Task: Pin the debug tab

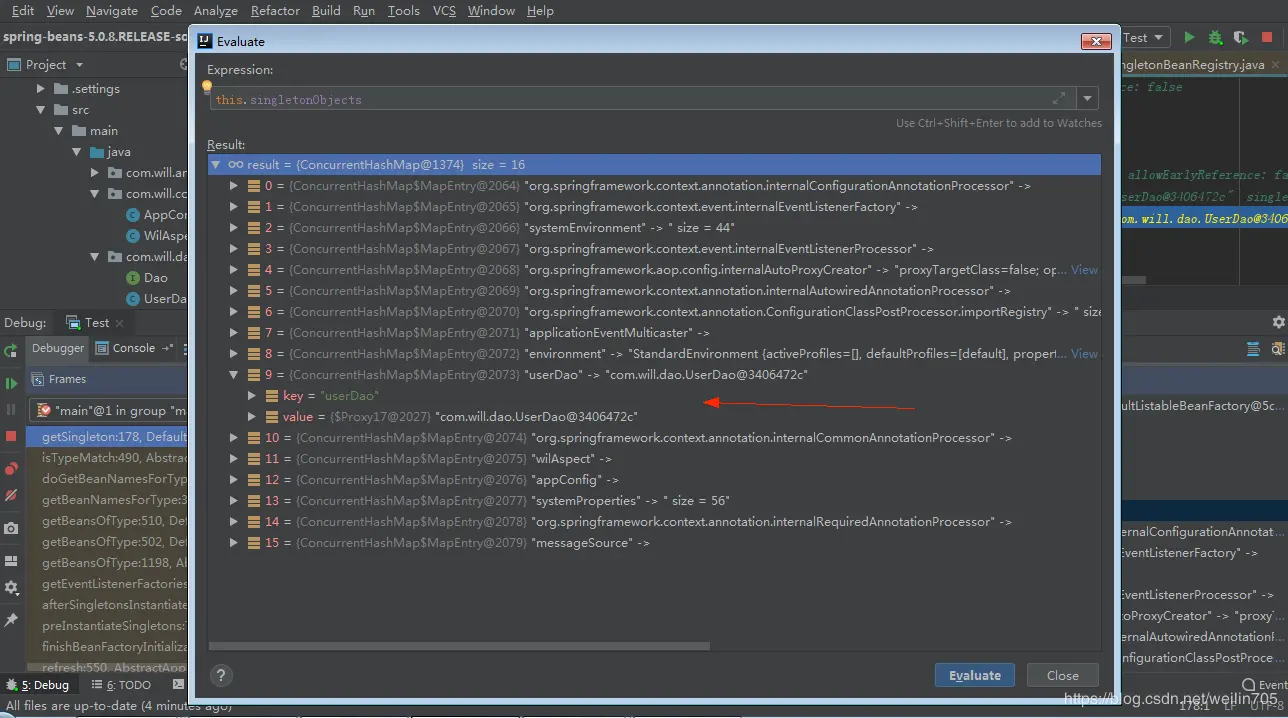Action: [x=11, y=620]
